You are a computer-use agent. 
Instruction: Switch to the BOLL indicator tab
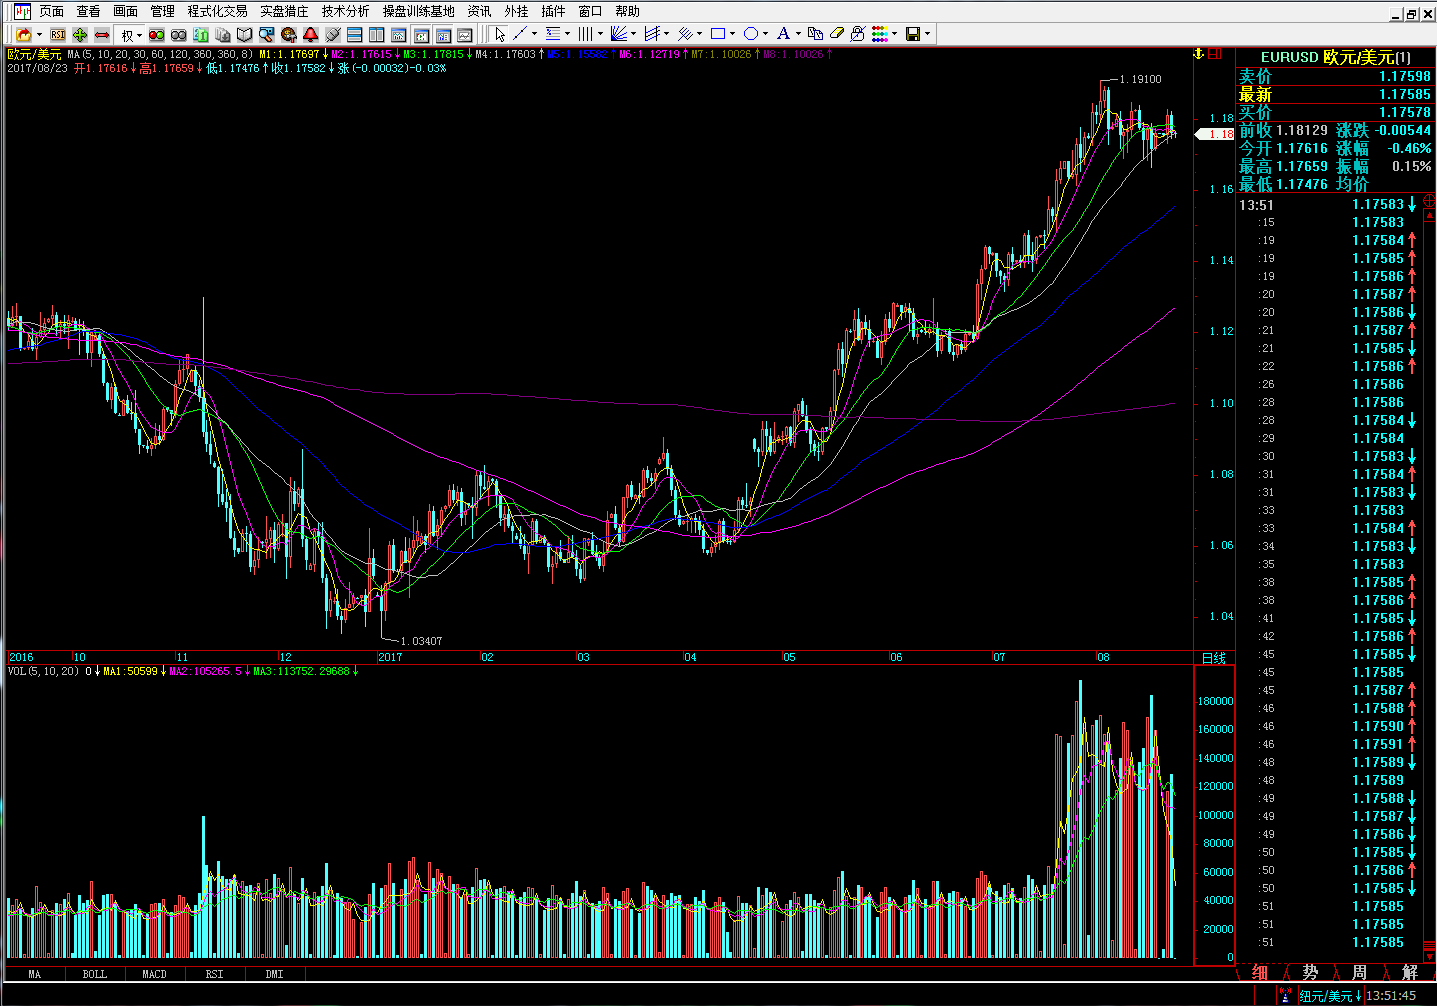pyautogui.click(x=94, y=974)
